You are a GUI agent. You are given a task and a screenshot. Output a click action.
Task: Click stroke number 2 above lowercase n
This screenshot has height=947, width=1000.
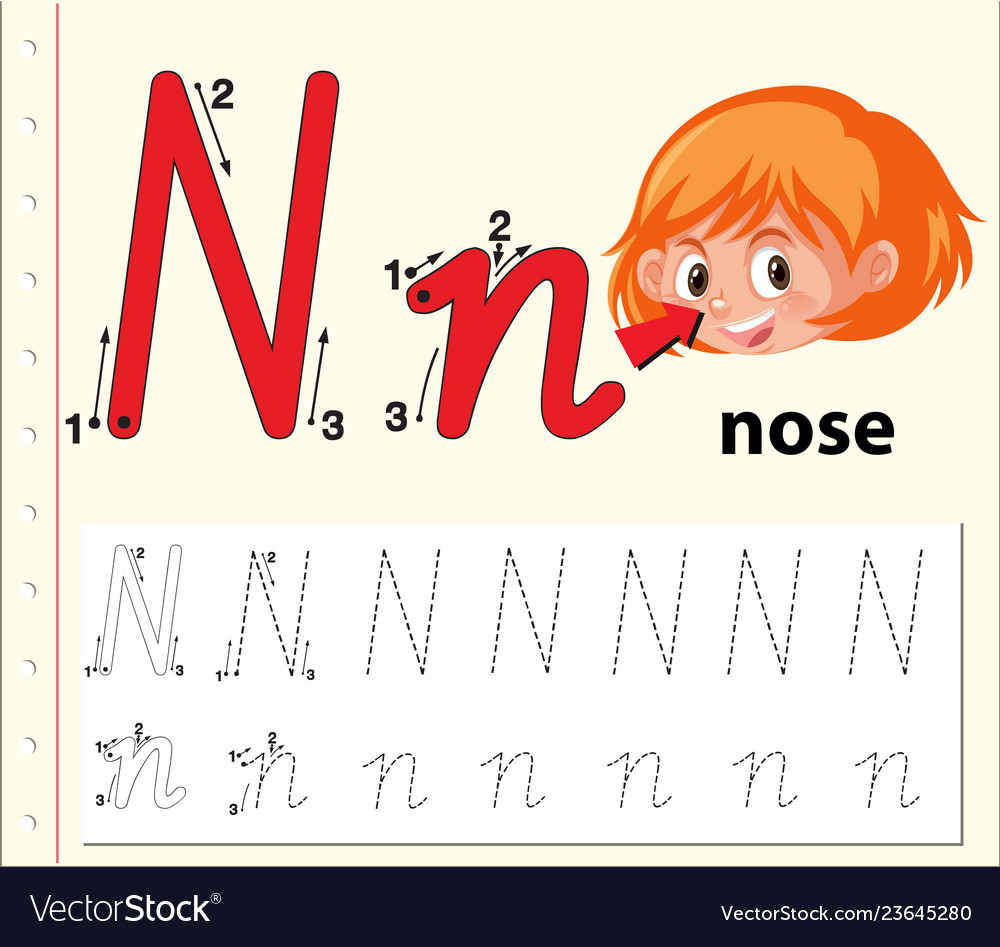(500, 226)
